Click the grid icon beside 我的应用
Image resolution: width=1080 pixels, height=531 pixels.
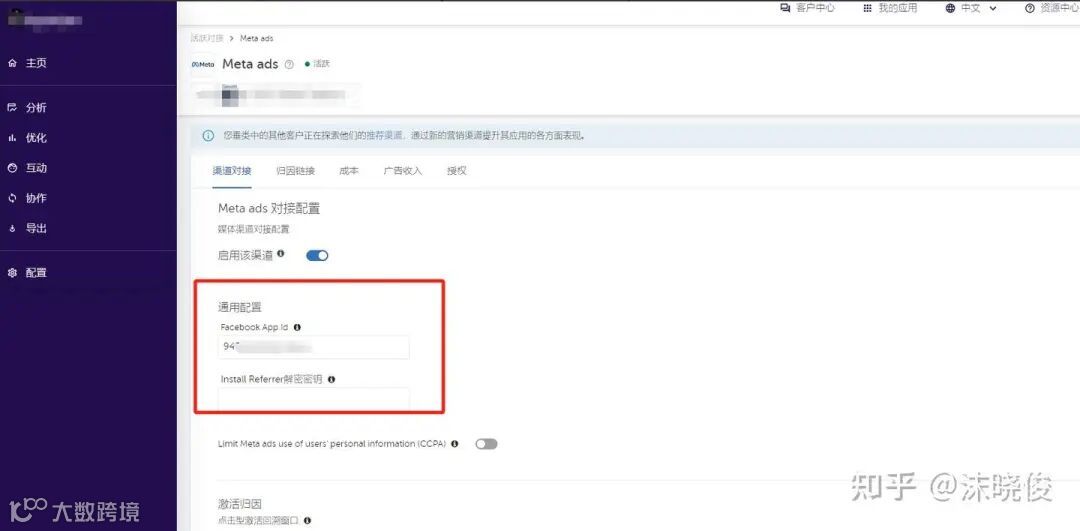point(867,8)
